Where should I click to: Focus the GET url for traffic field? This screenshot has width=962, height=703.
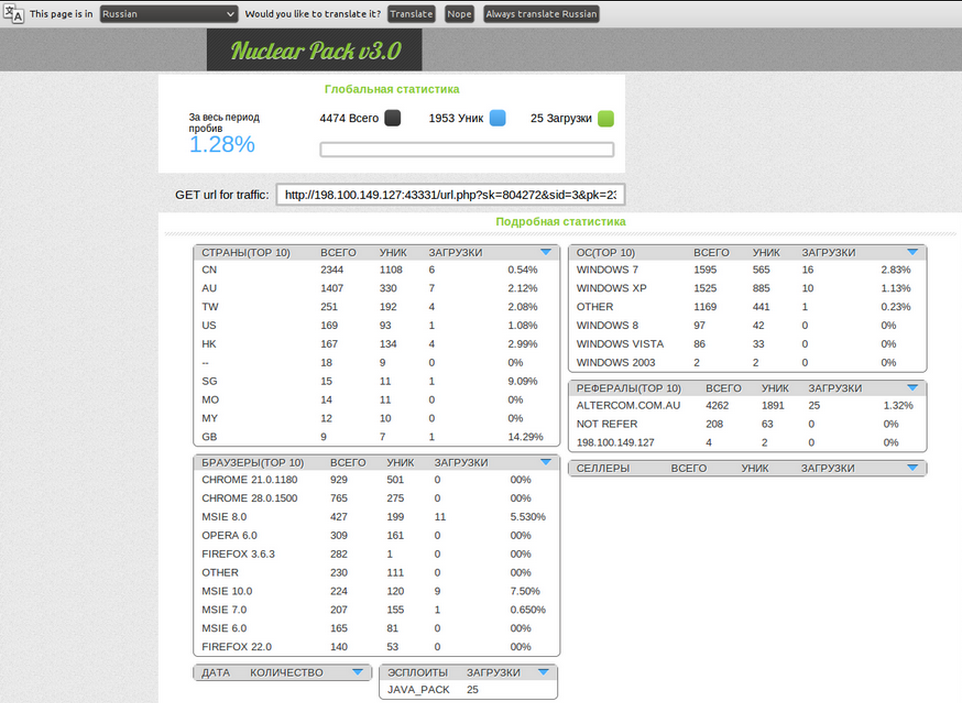point(450,195)
